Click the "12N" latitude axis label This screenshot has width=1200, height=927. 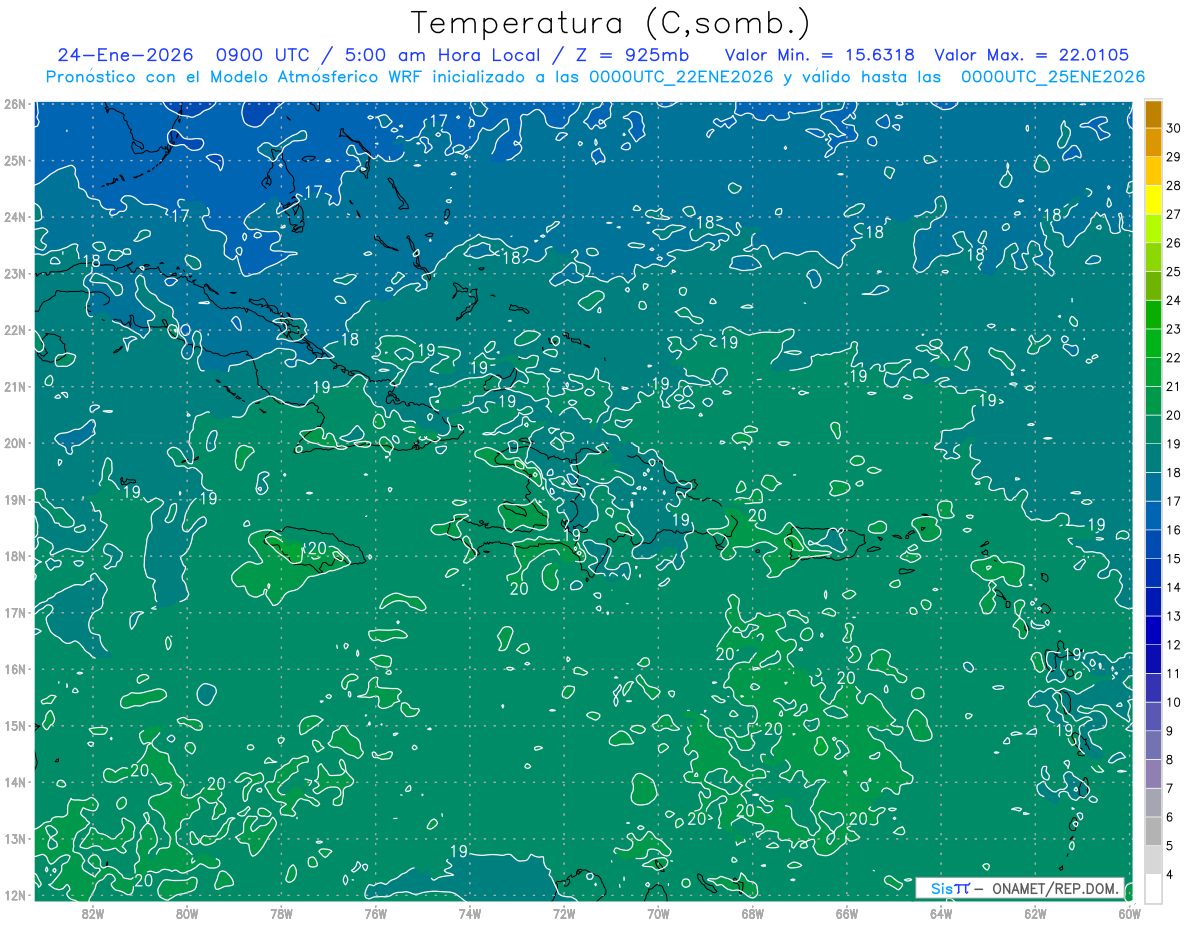[15, 895]
